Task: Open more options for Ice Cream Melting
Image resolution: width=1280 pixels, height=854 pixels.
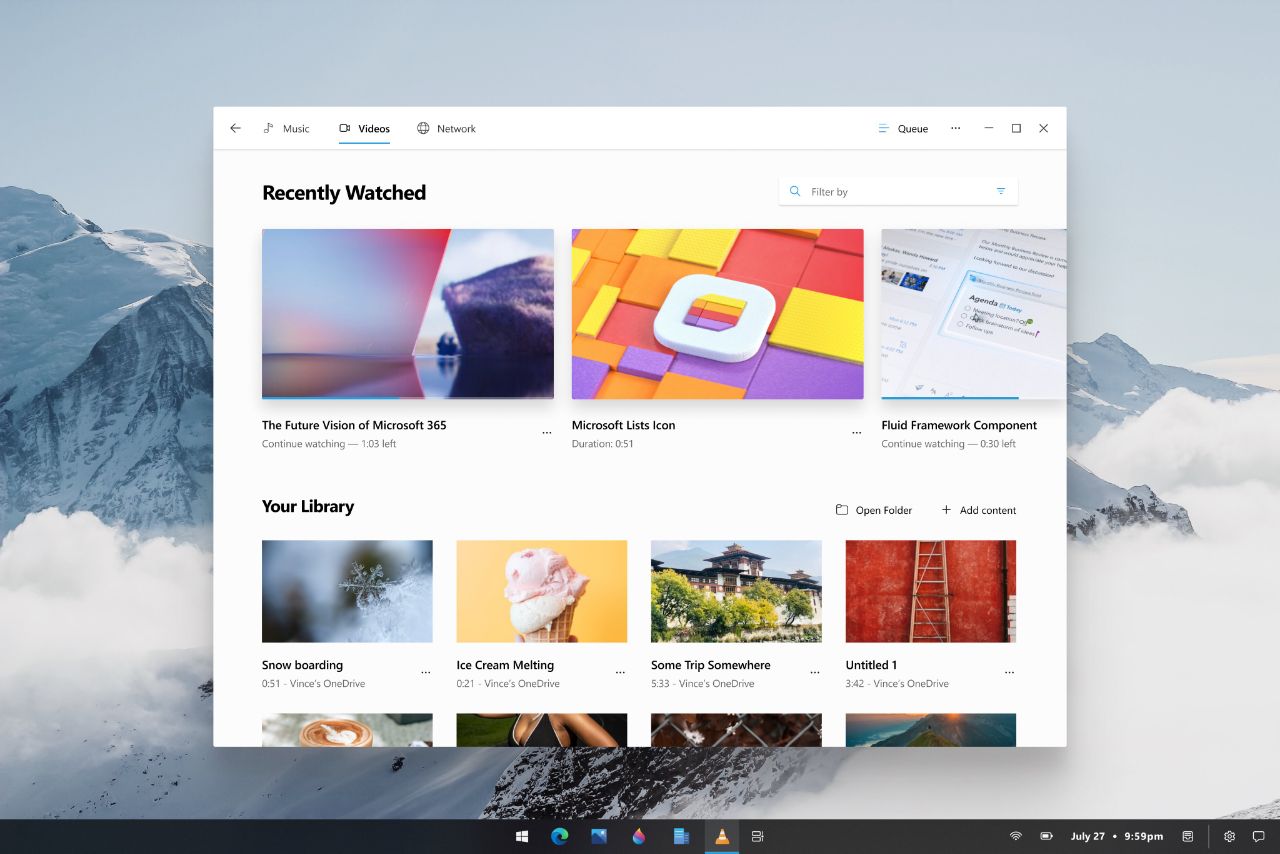Action: pos(620,673)
